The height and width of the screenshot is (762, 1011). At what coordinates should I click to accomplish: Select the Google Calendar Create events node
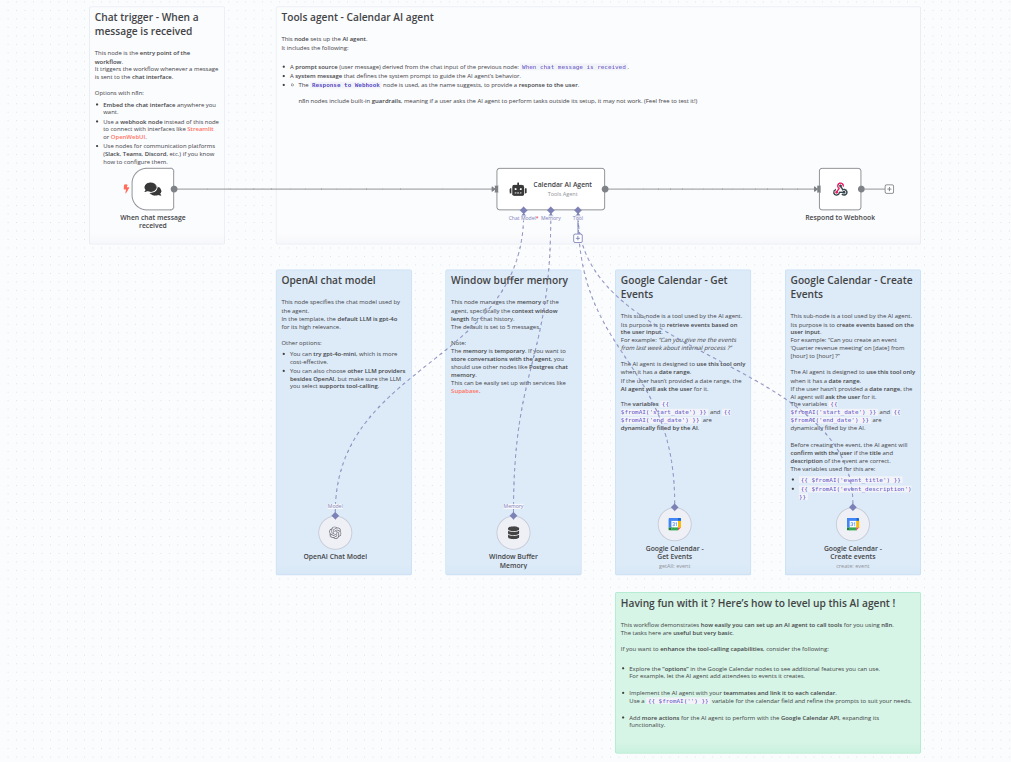pos(852,524)
